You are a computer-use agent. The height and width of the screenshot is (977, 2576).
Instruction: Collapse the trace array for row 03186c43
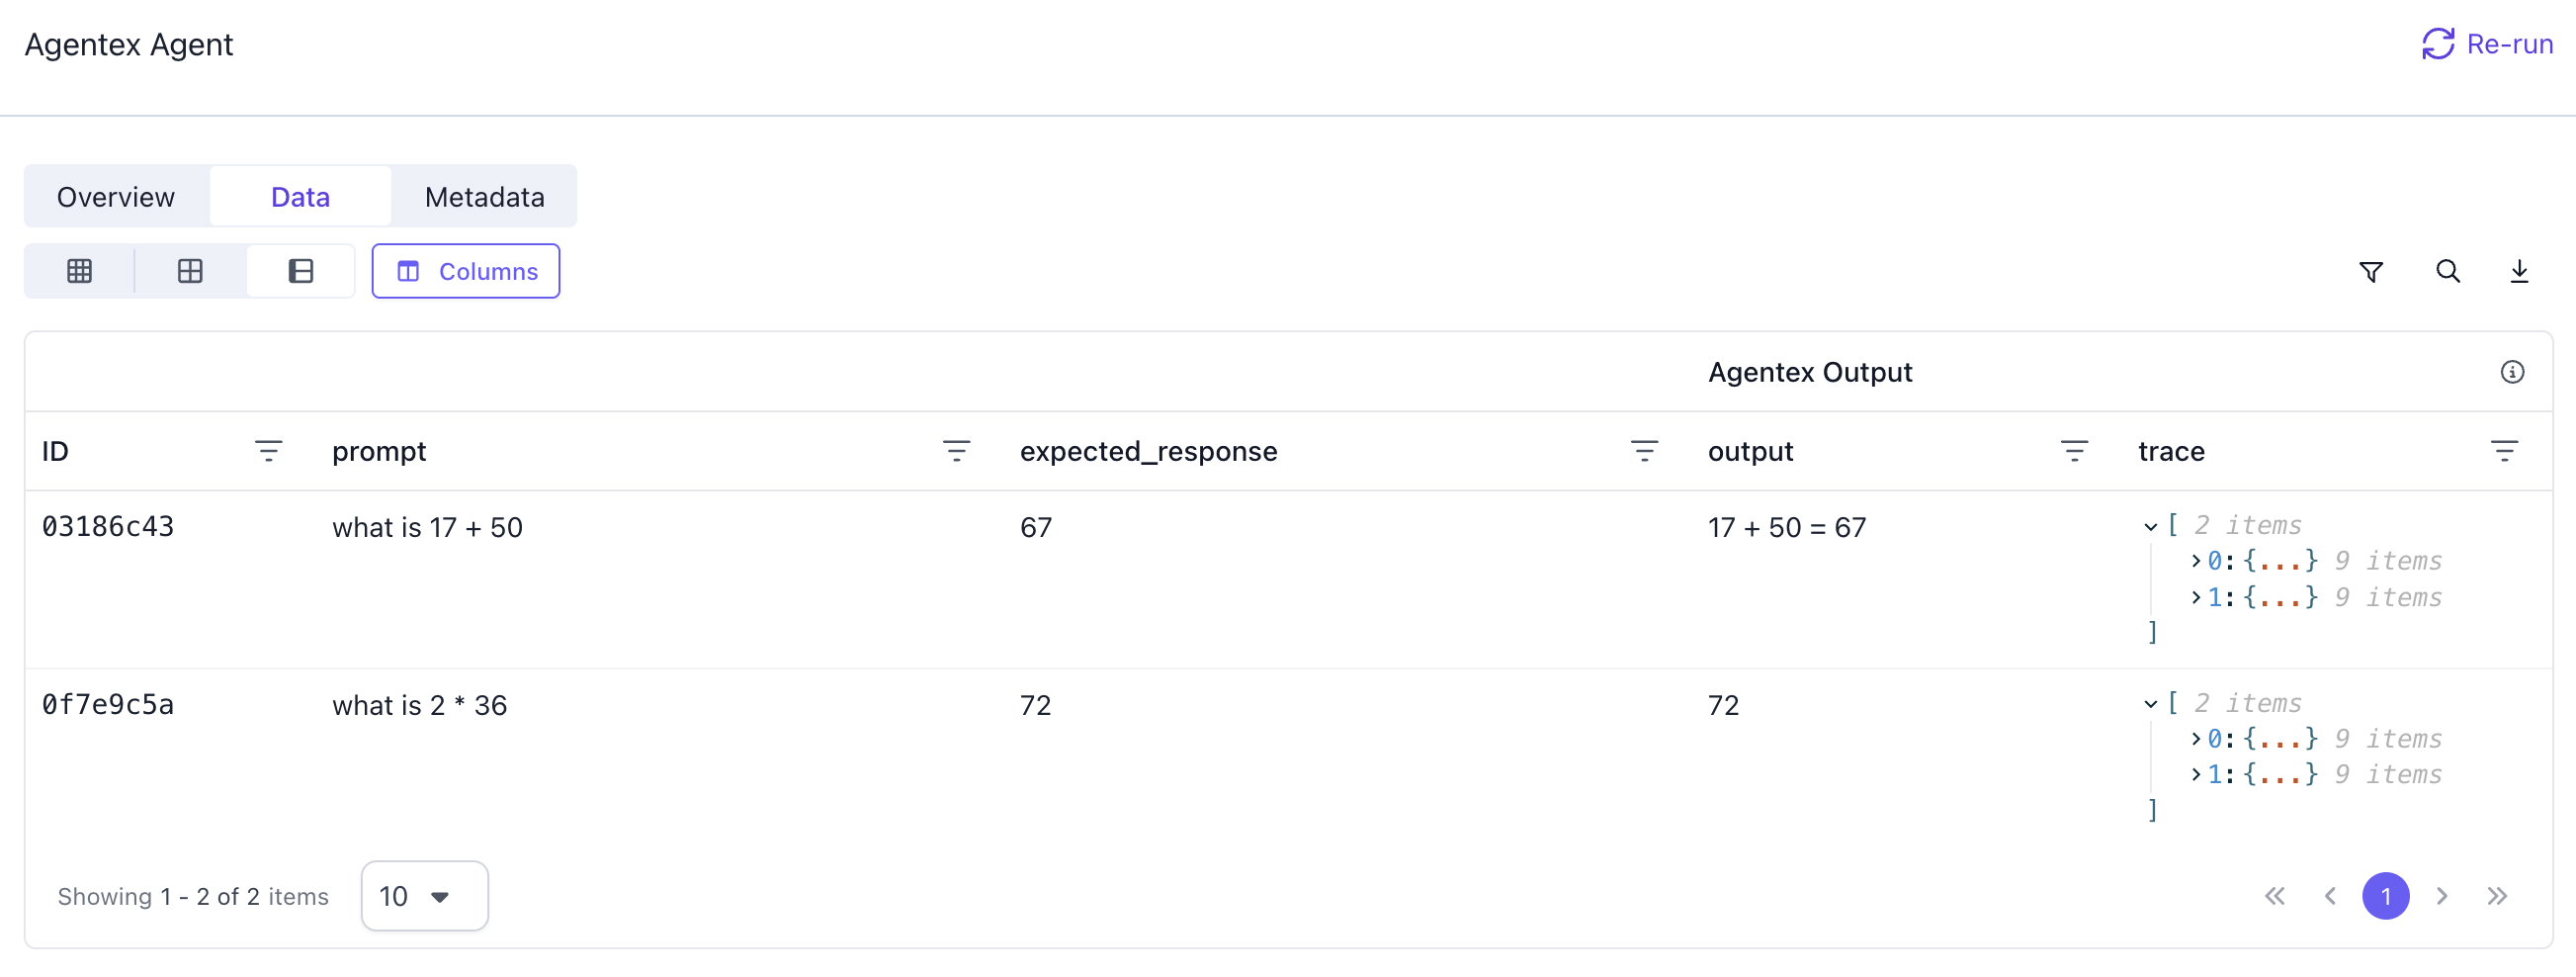pos(2150,526)
